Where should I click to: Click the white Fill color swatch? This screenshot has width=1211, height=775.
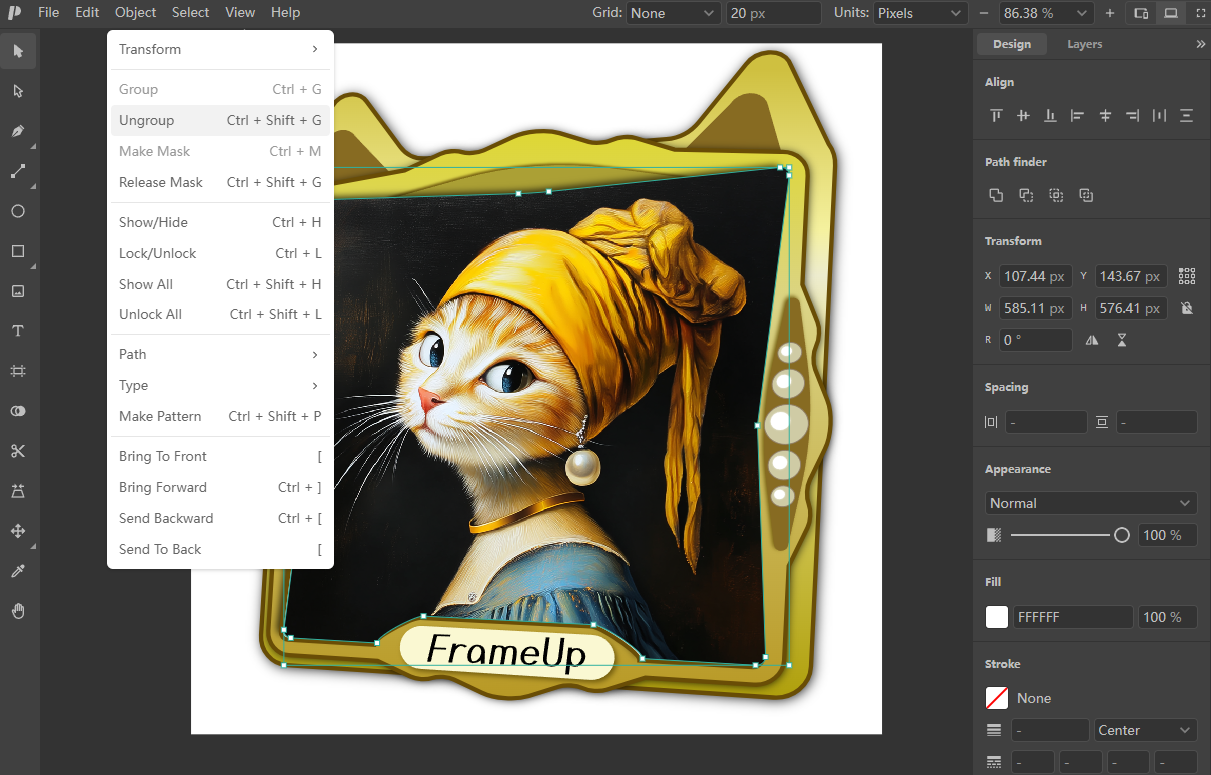(x=997, y=617)
